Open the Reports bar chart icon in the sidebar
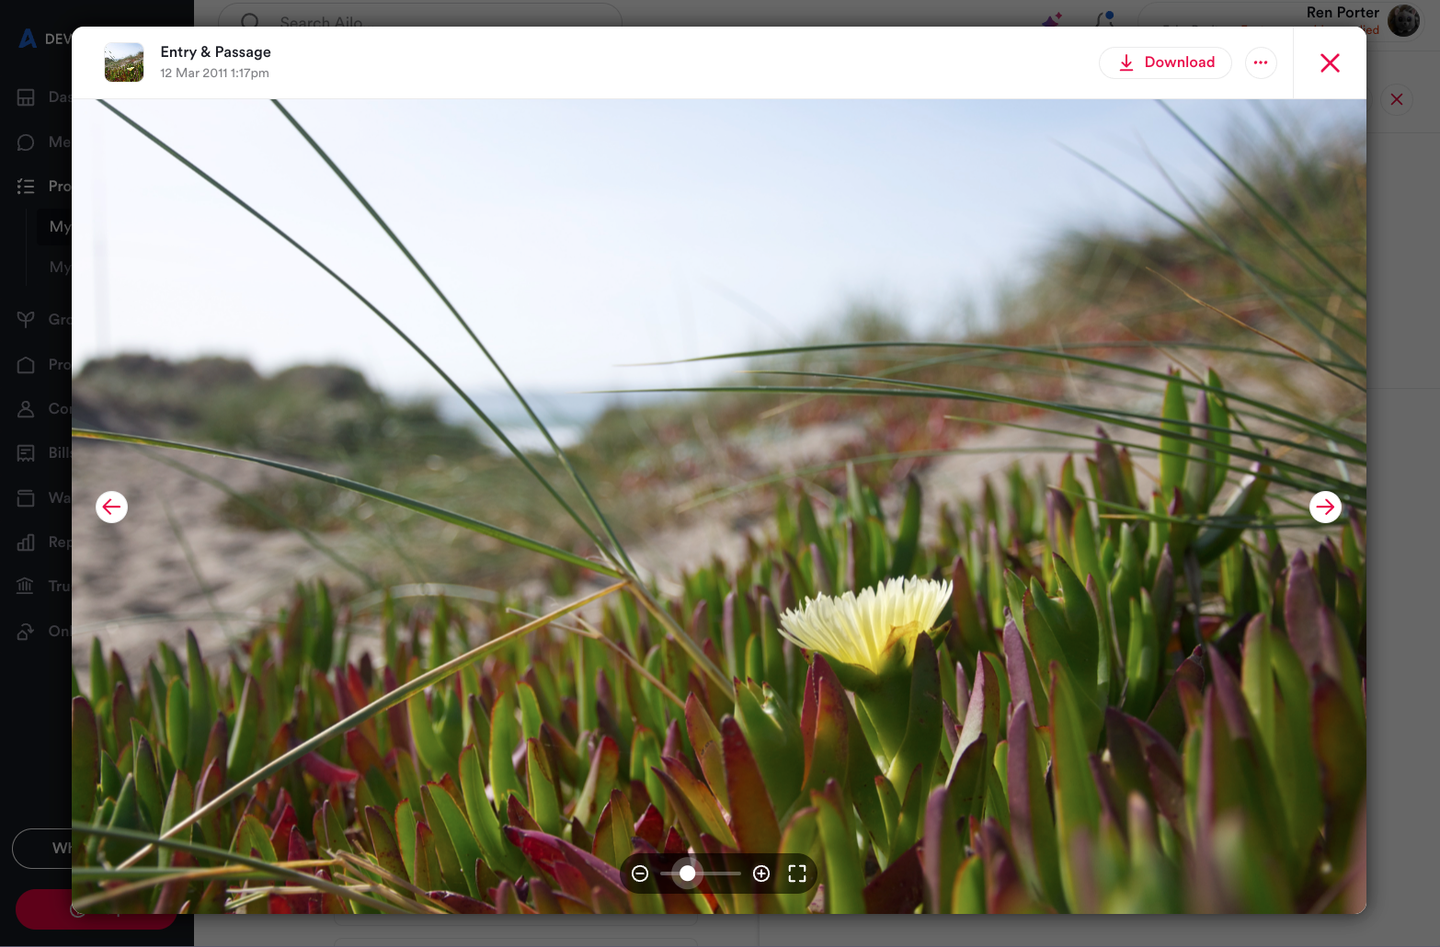Viewport: 1440px width, 947px height. 26,542
